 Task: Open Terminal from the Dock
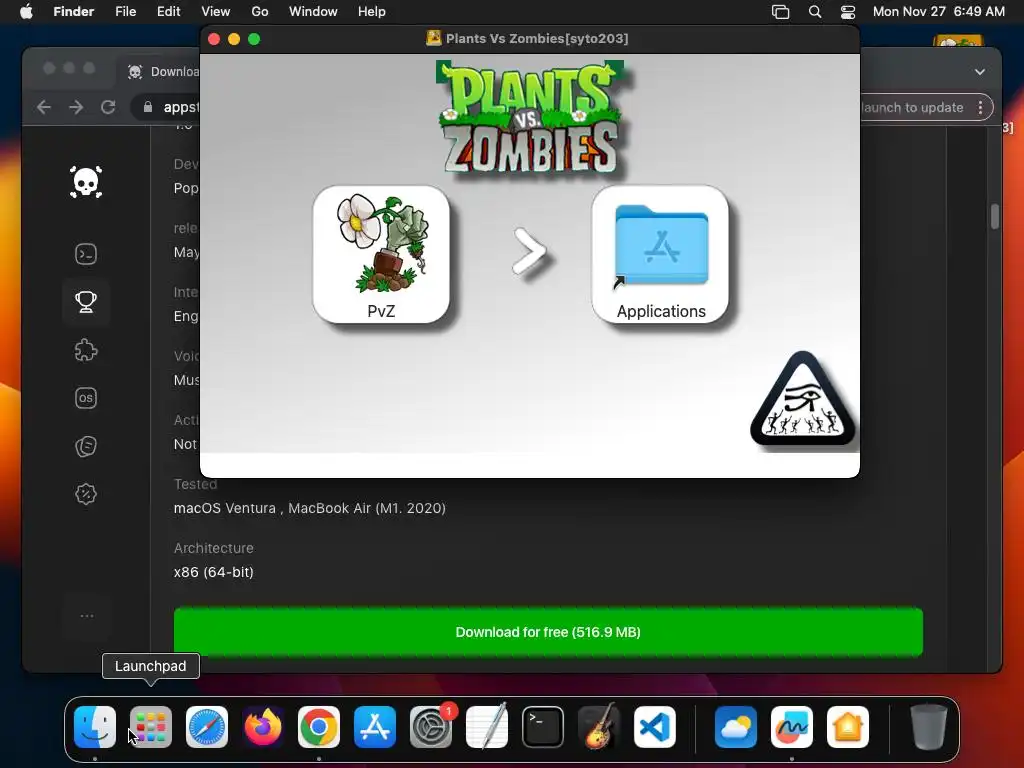(543, 727)
